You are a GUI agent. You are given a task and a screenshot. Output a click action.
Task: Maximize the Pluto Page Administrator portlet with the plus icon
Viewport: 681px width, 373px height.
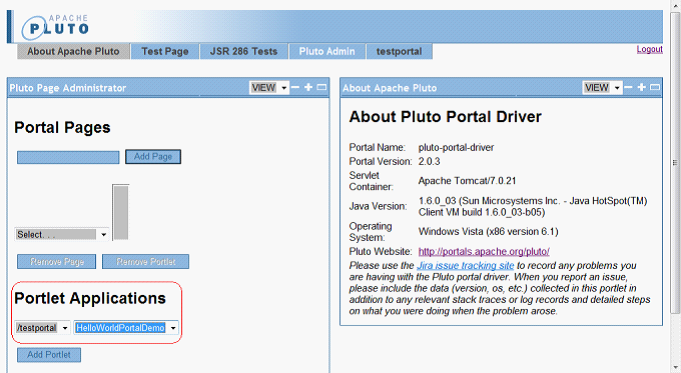[308, 87]
